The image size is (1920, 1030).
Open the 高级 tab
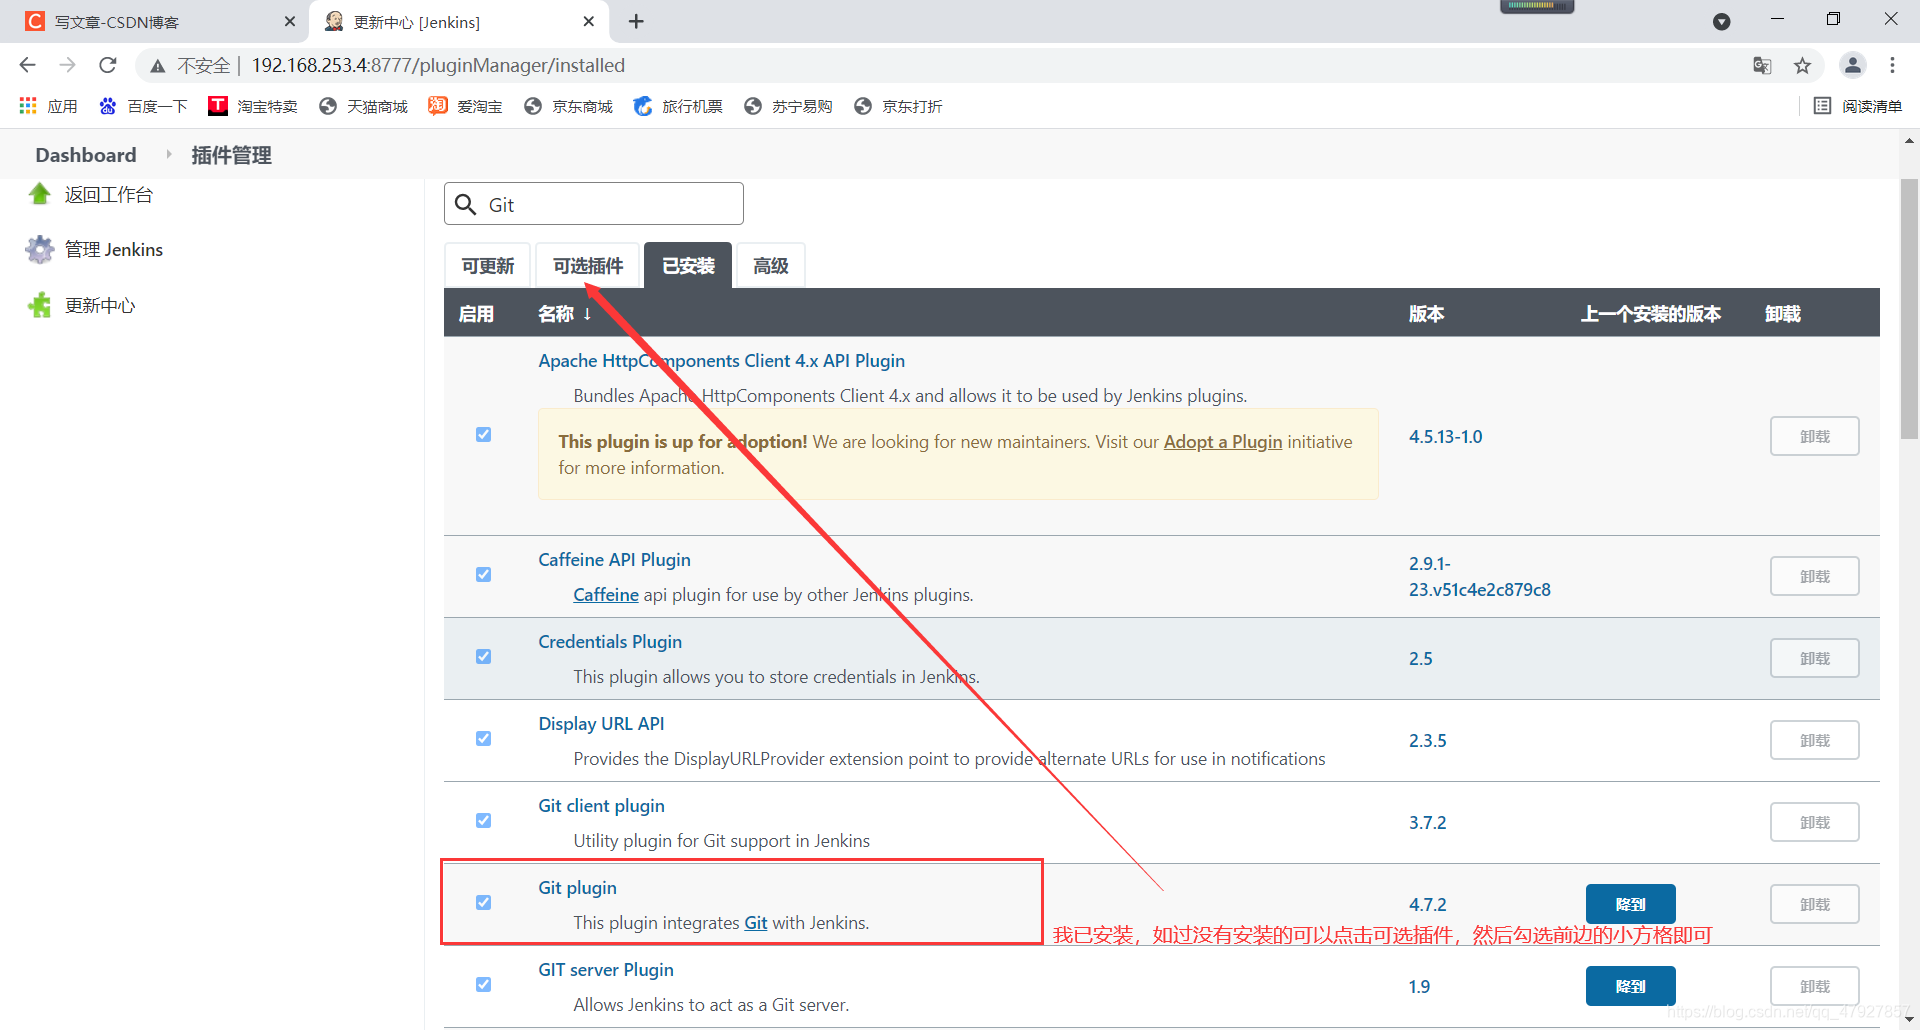tap(771, 266)
